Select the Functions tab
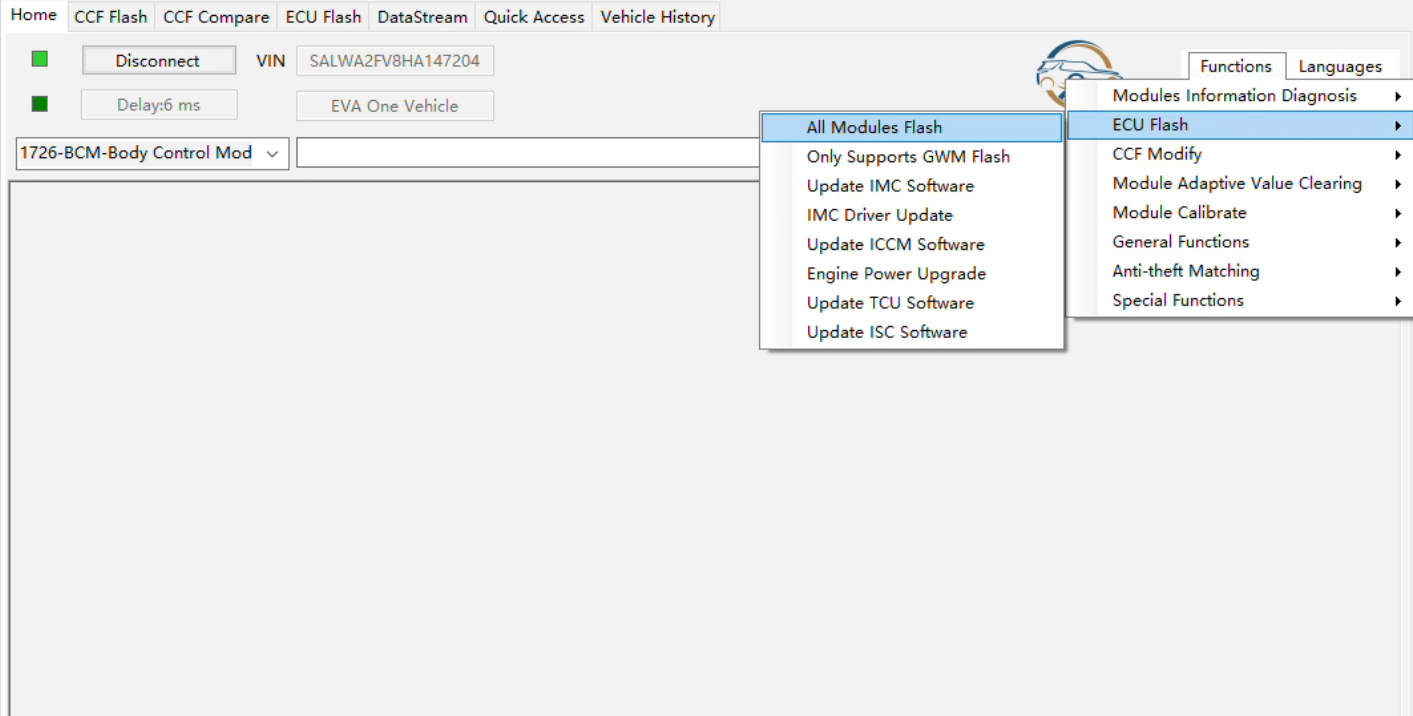The image size is (1413, 716). click(x=1236, y=66)
